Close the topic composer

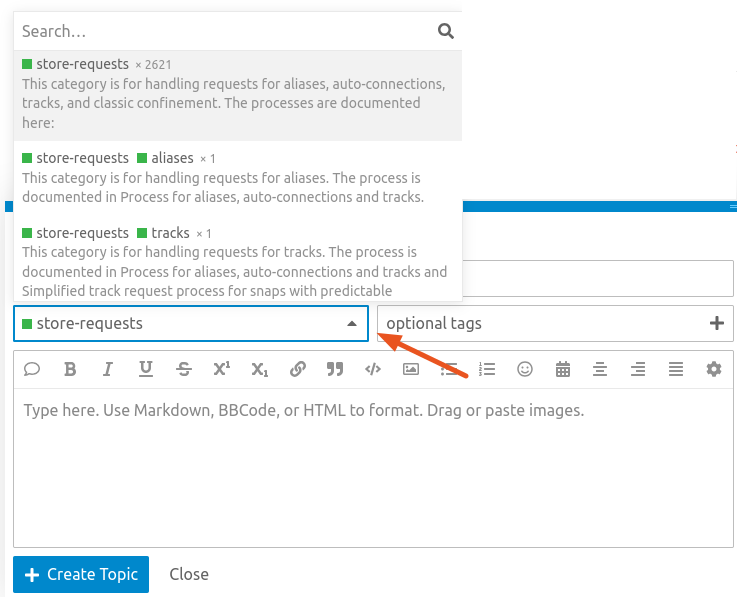[x=189, y=575]
